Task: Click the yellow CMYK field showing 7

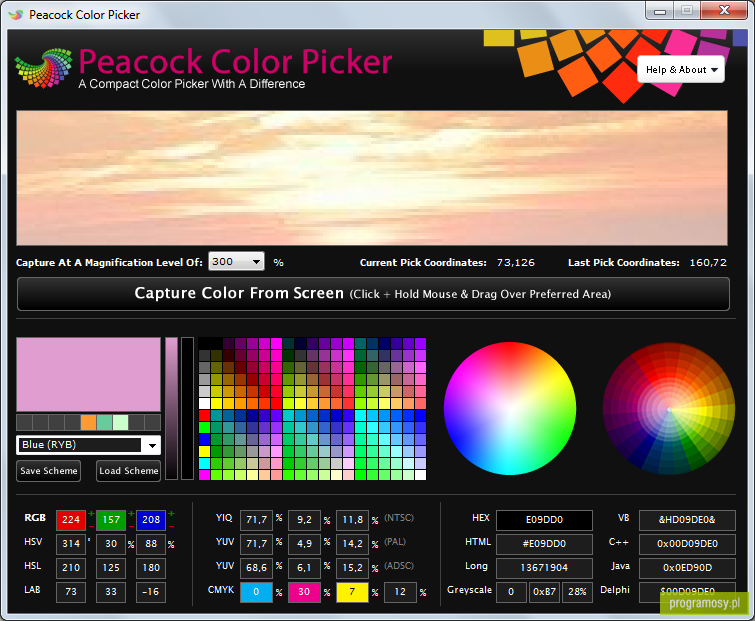Action: [x=352, y=592]
